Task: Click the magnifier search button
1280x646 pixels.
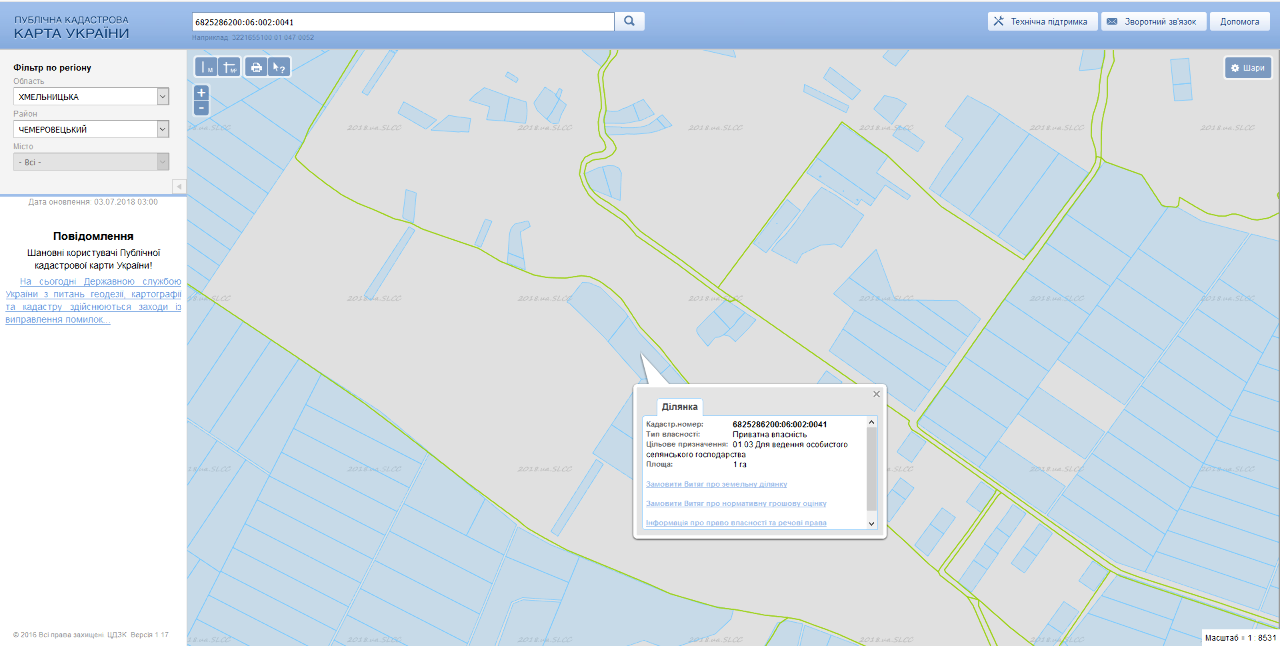Action: click(x=630, y=21)
